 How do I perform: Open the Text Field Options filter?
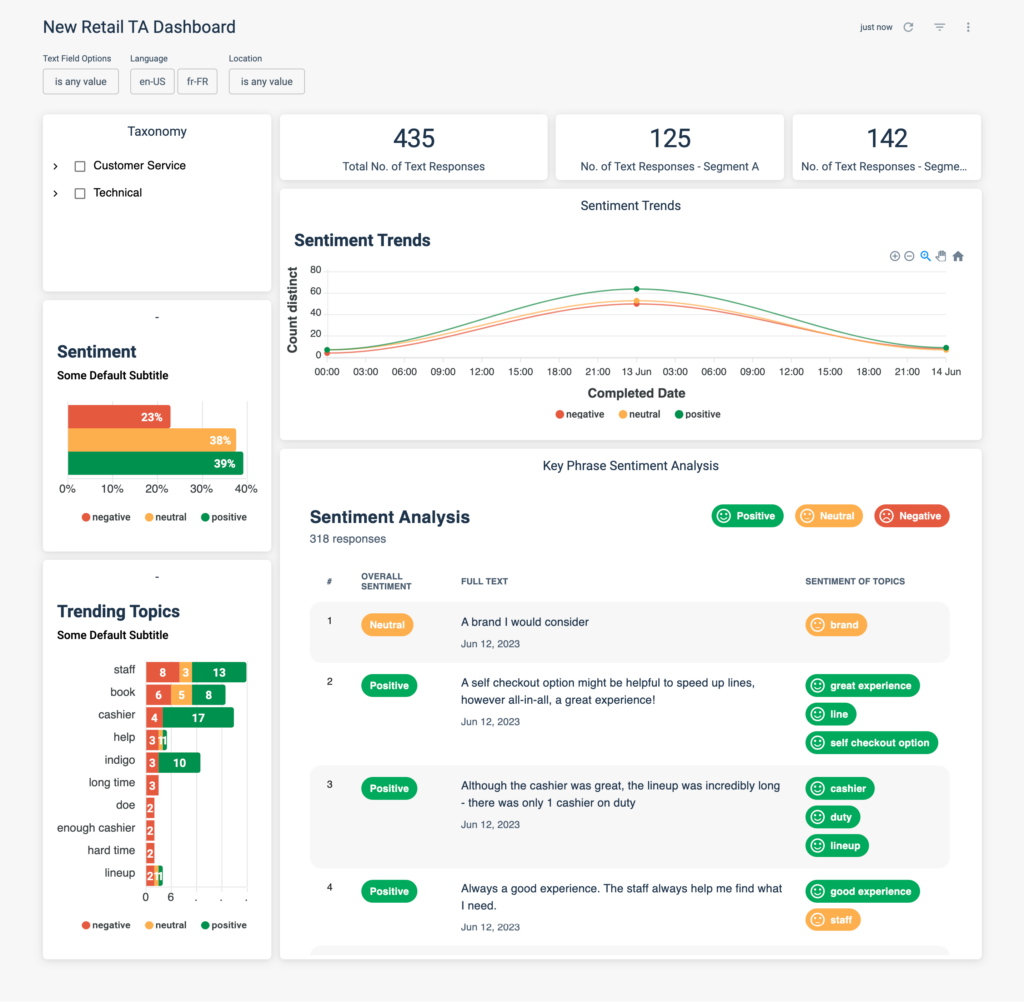point(81,82)
